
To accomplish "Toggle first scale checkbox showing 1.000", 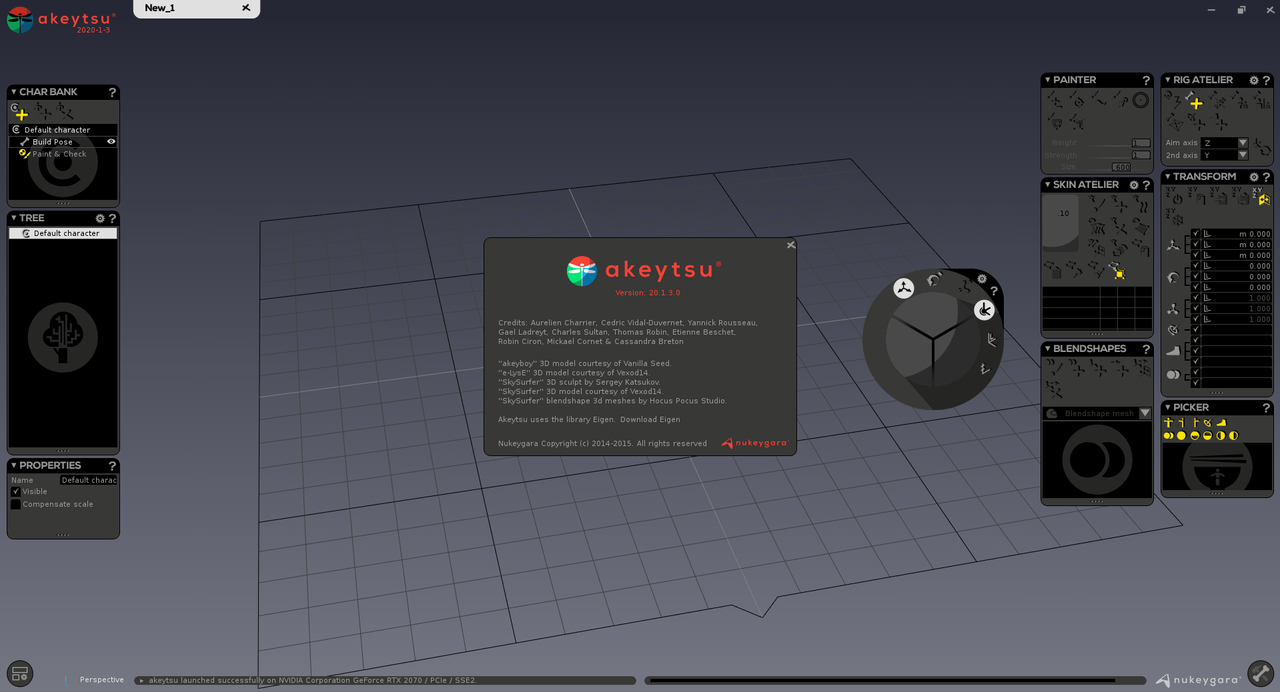I will click(1196, 298).
